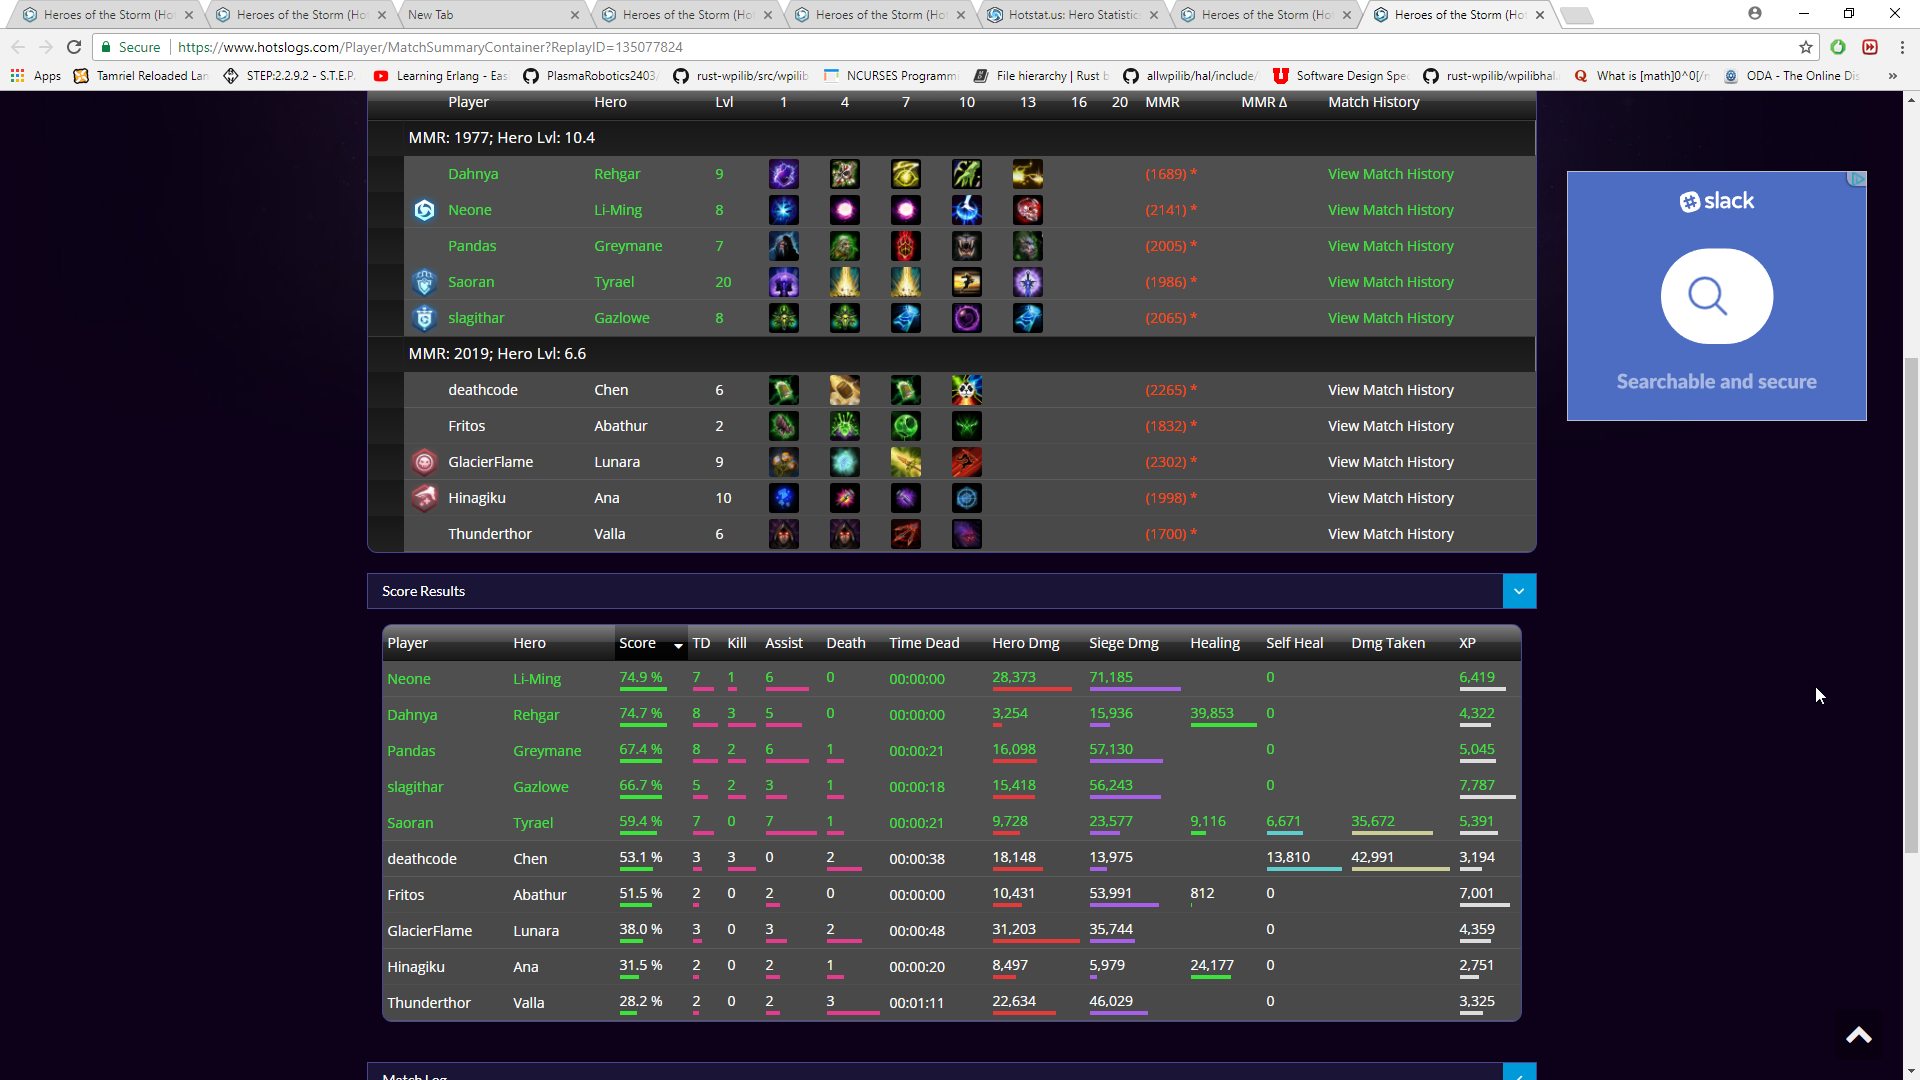
Task: Click Lunara's level 4 talent icon
Action: click(845, 462)
